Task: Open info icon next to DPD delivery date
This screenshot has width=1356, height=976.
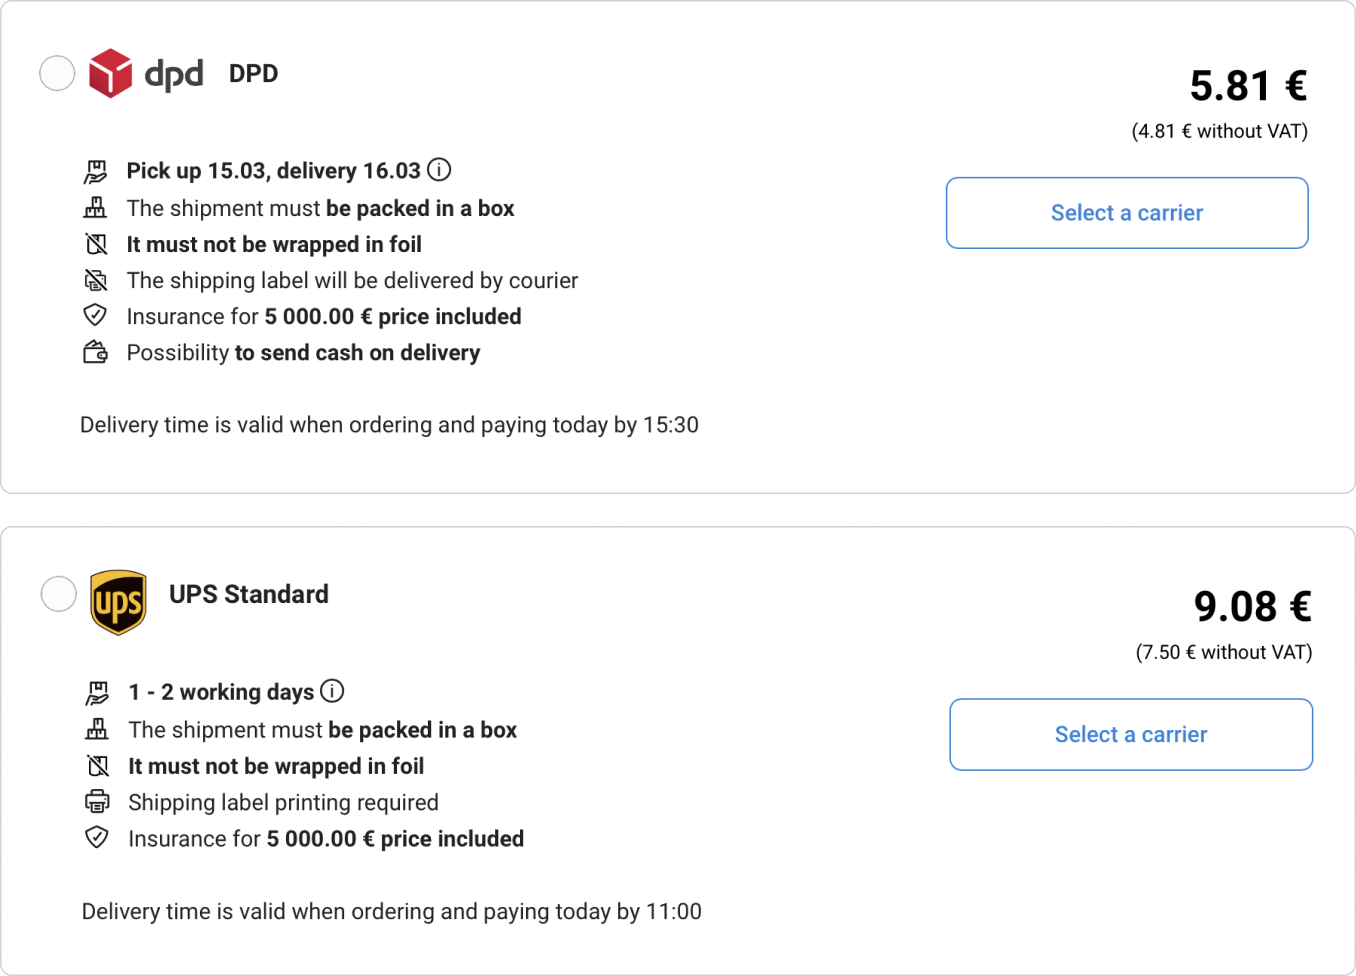Action: [x=439, y=170]
